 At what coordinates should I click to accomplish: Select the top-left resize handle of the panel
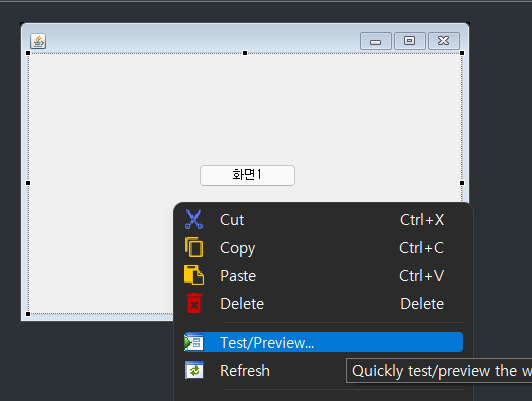[x=28, y=53]
